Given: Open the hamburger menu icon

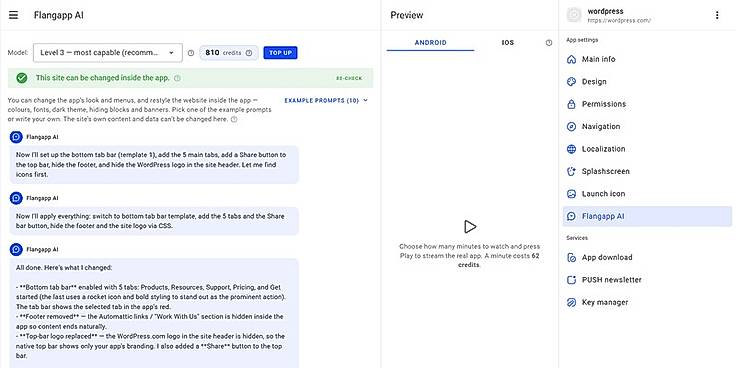Looking at the screenshot, I should pos(14,15).
